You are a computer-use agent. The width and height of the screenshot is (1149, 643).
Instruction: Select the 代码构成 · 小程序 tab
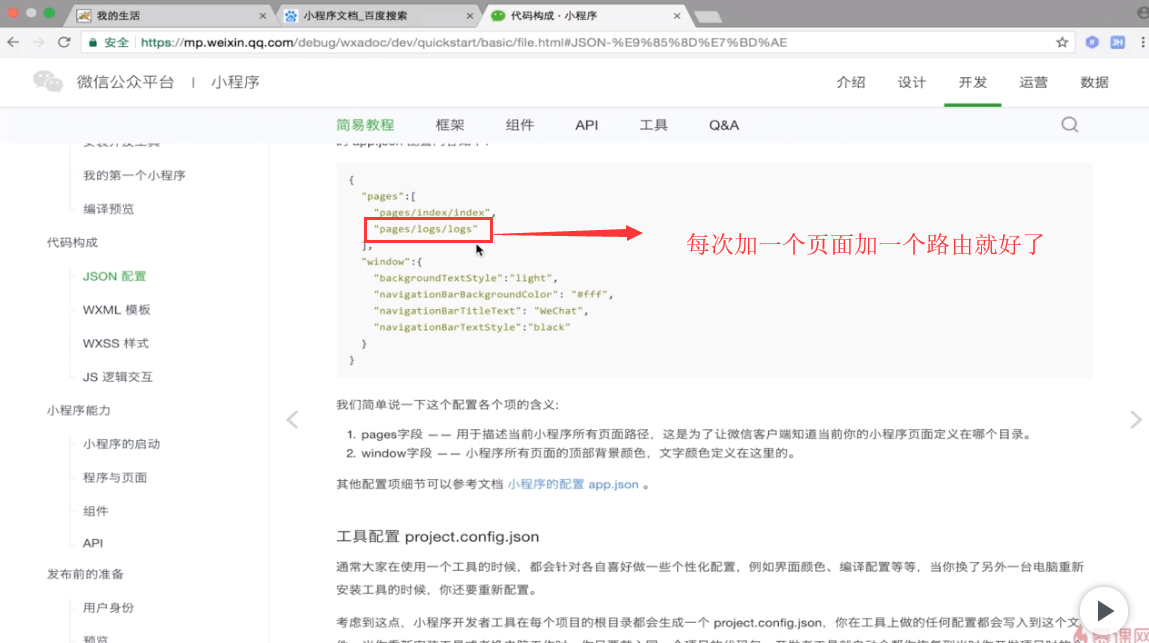[586, 15]
